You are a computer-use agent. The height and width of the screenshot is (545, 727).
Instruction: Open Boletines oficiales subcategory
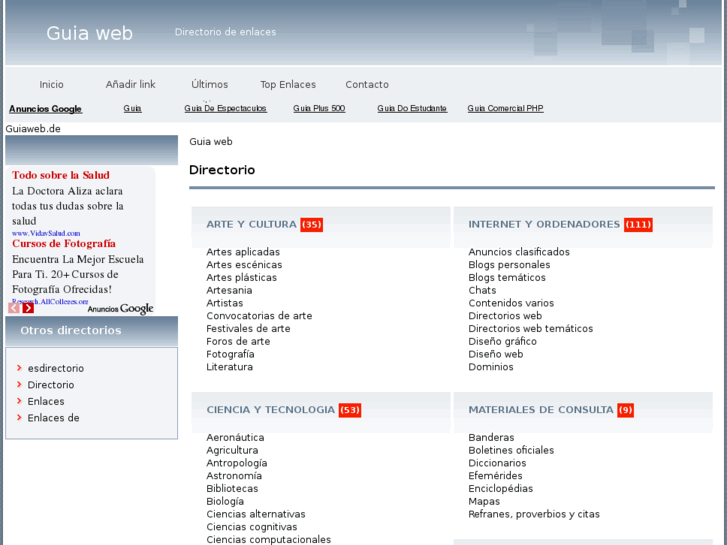[511, 450]
